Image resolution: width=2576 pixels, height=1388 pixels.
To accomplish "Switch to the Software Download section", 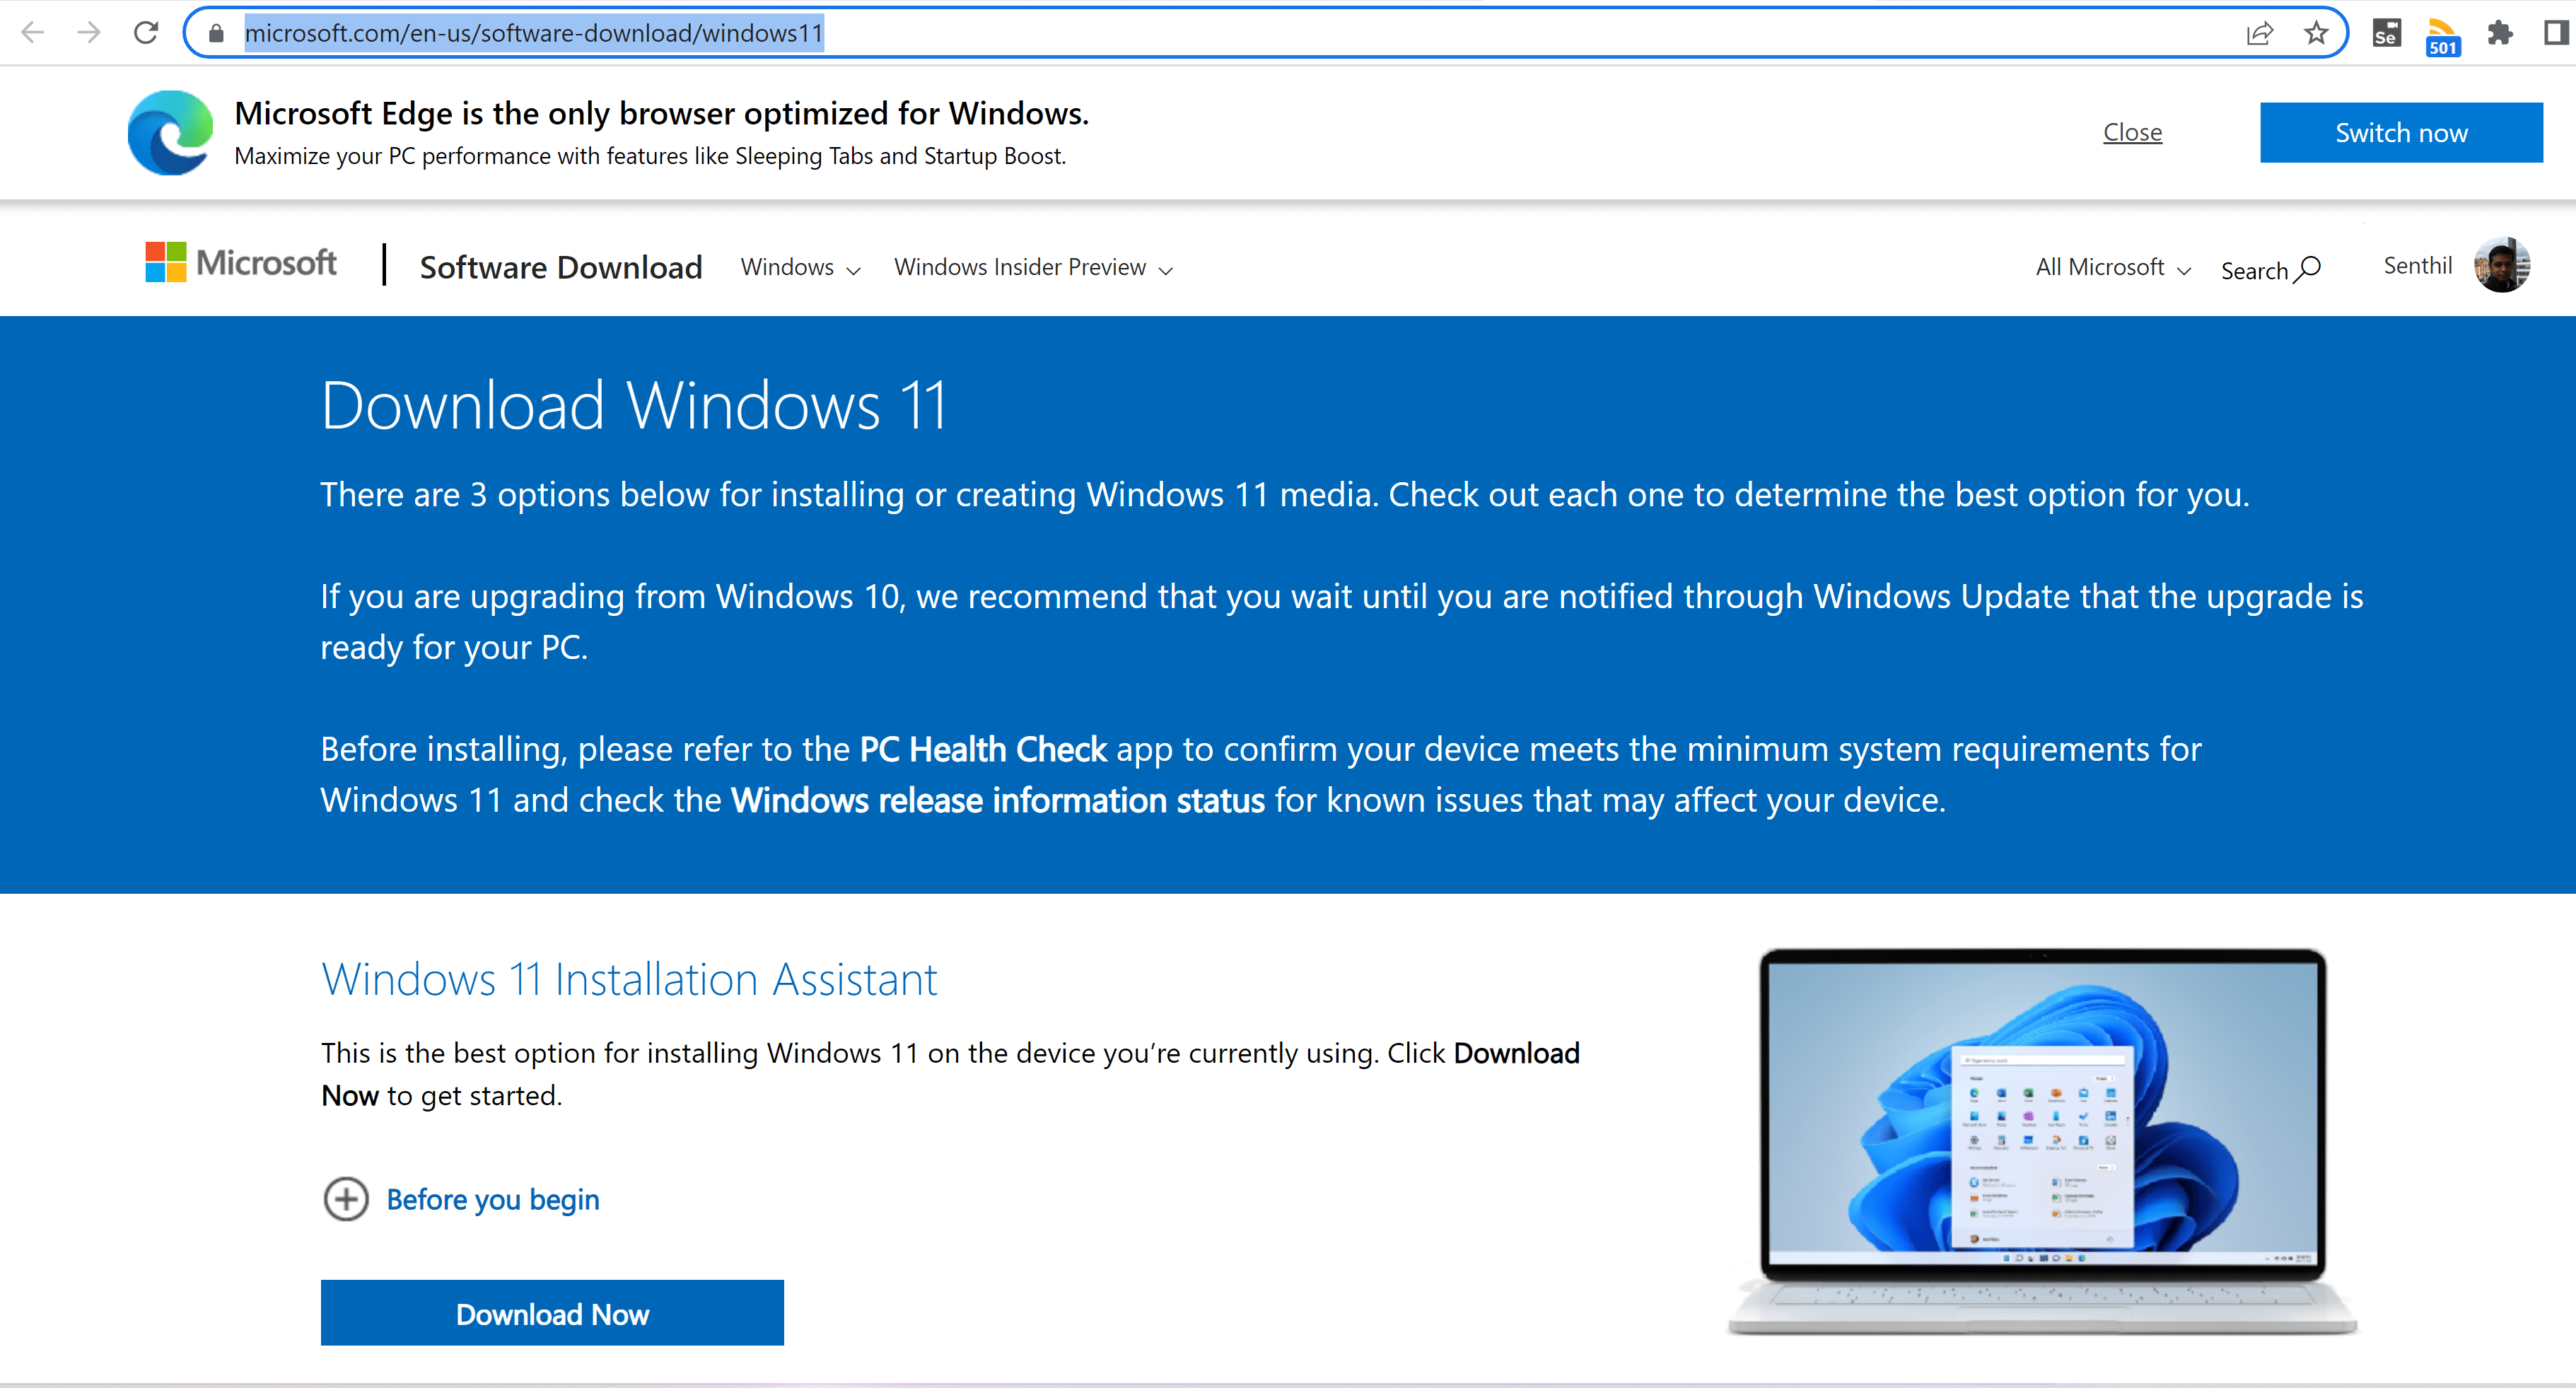I will (560, 266).
